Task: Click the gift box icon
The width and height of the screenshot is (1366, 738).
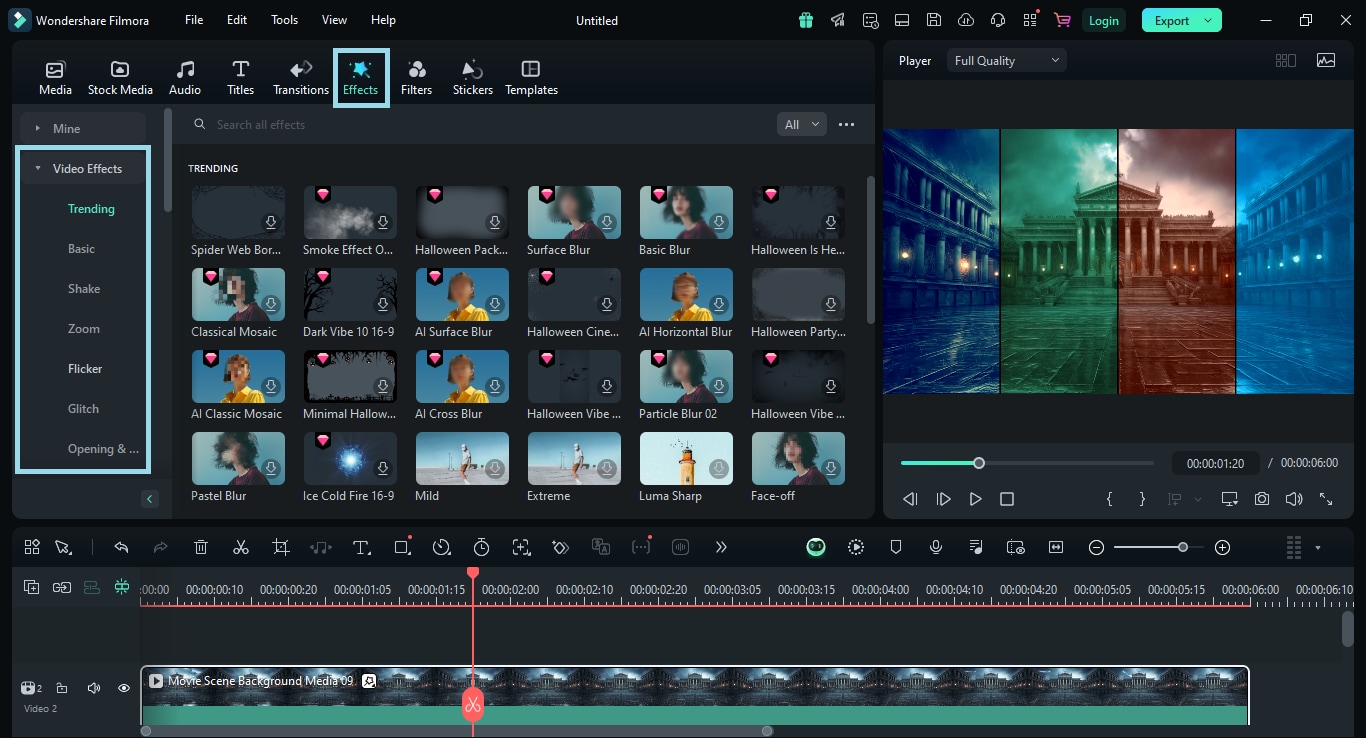Action: (x=806, y=20)
